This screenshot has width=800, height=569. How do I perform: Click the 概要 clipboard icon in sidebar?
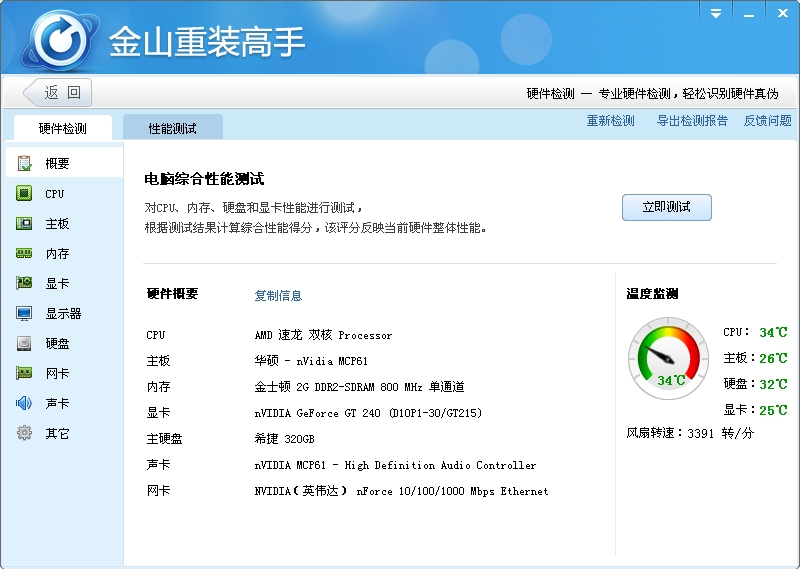tap(24, 163)
